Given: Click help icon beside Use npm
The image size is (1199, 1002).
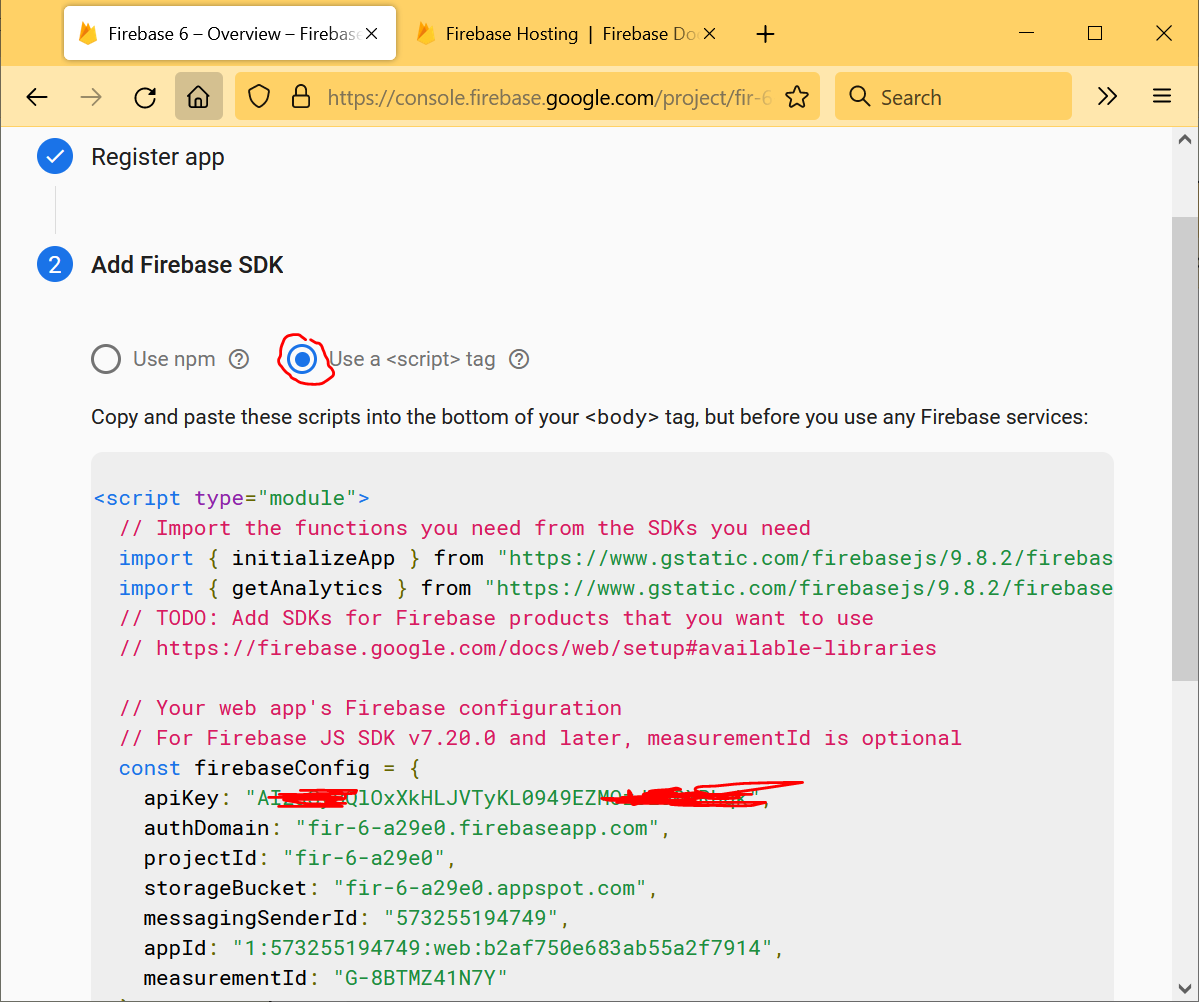Looking at the screenshot, I should click(x=239, y=359).
